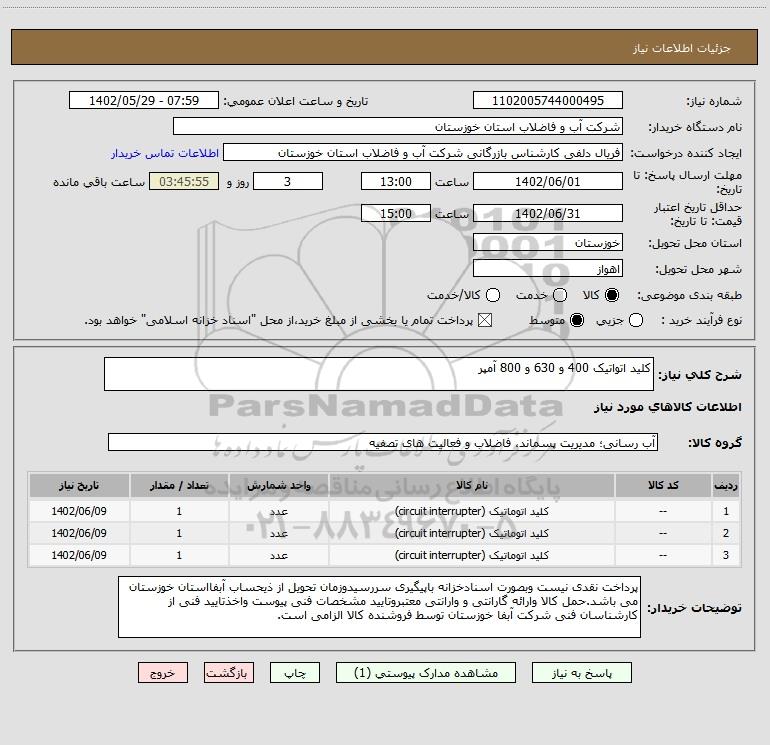Click the نام دستگاه خریدار field

coord(398,127)
